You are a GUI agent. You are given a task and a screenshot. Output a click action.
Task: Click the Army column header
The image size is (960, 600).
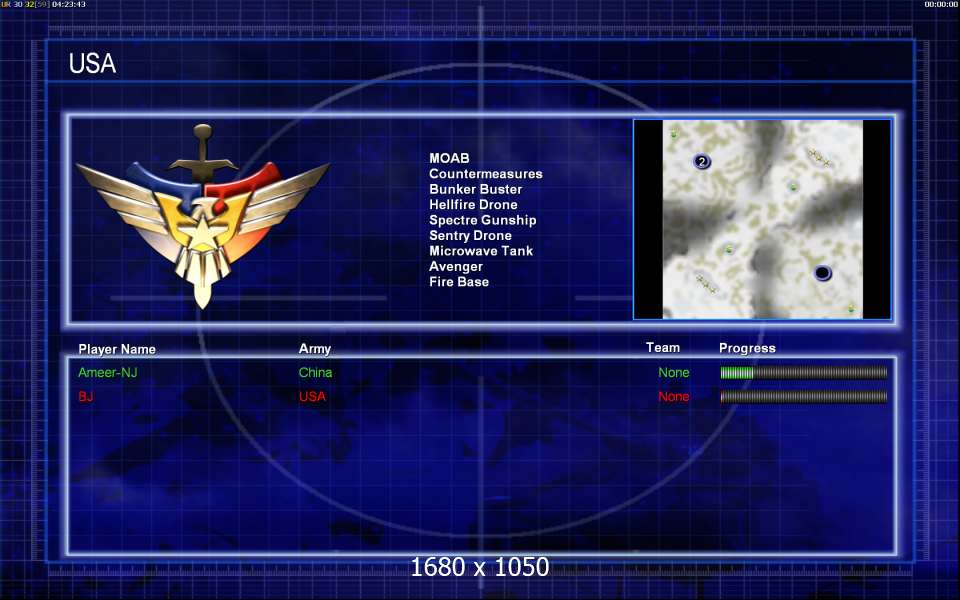(315, 349)
